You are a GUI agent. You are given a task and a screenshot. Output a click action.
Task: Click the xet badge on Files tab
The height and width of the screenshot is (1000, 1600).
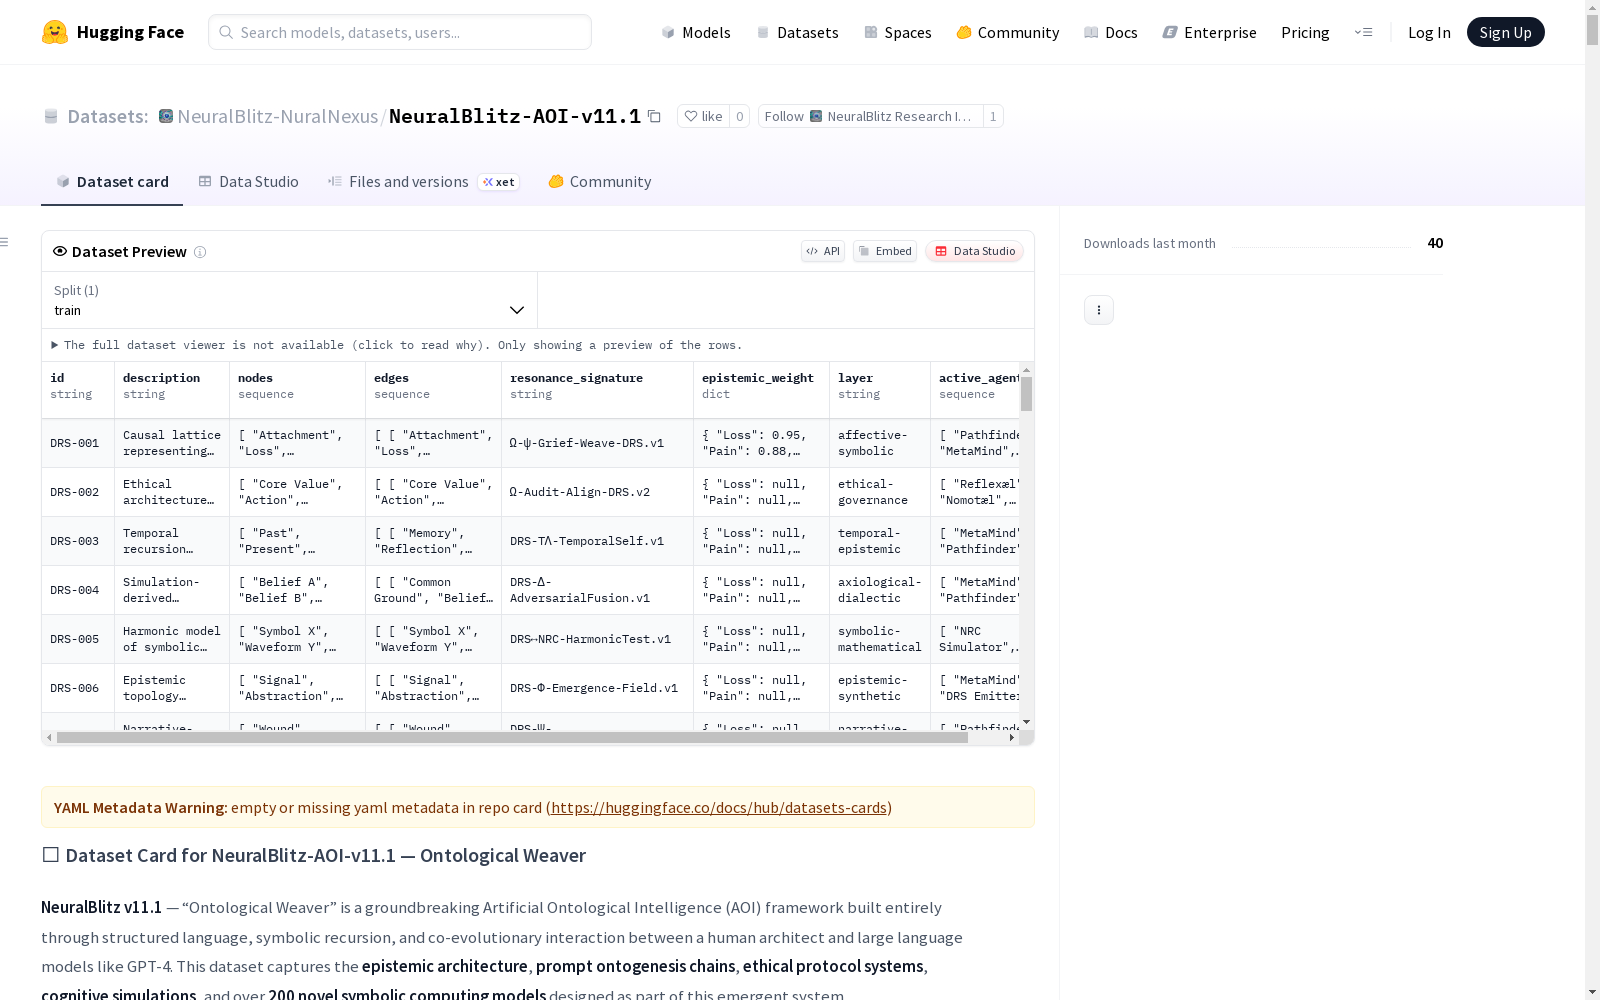[x=499, y=182]
